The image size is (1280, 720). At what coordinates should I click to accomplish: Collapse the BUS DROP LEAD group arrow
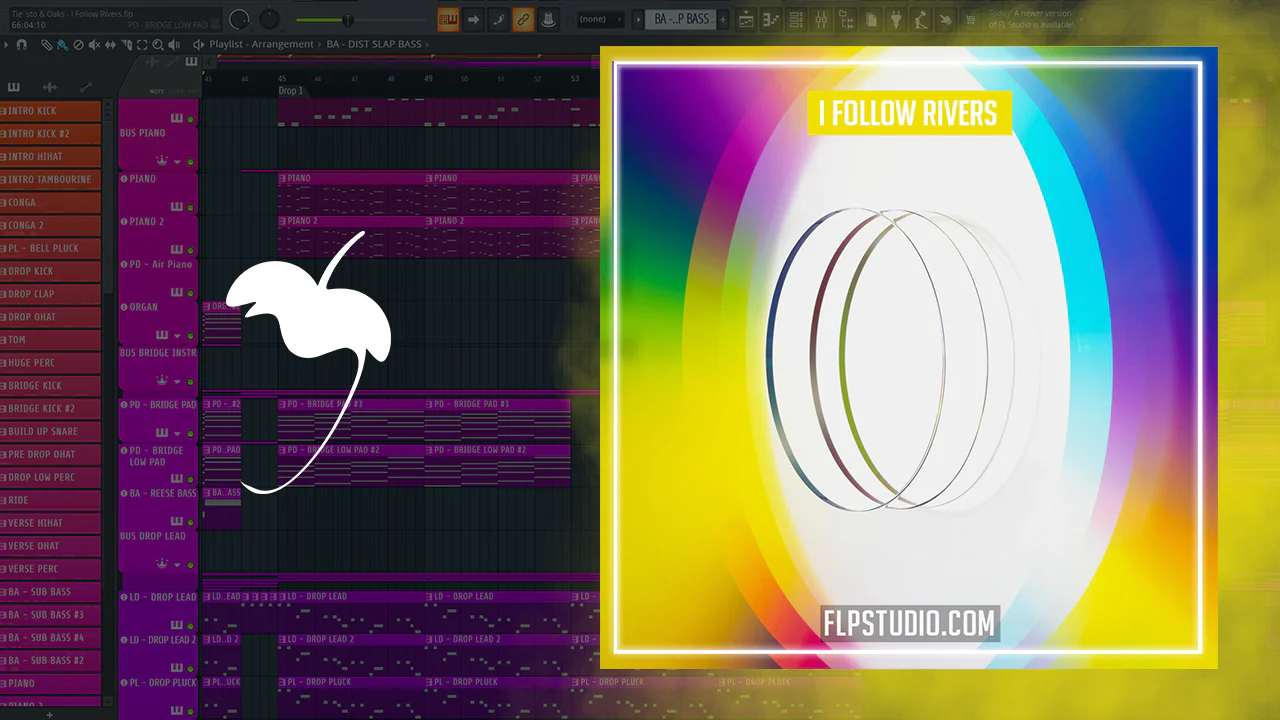click(x=178, y=565)
